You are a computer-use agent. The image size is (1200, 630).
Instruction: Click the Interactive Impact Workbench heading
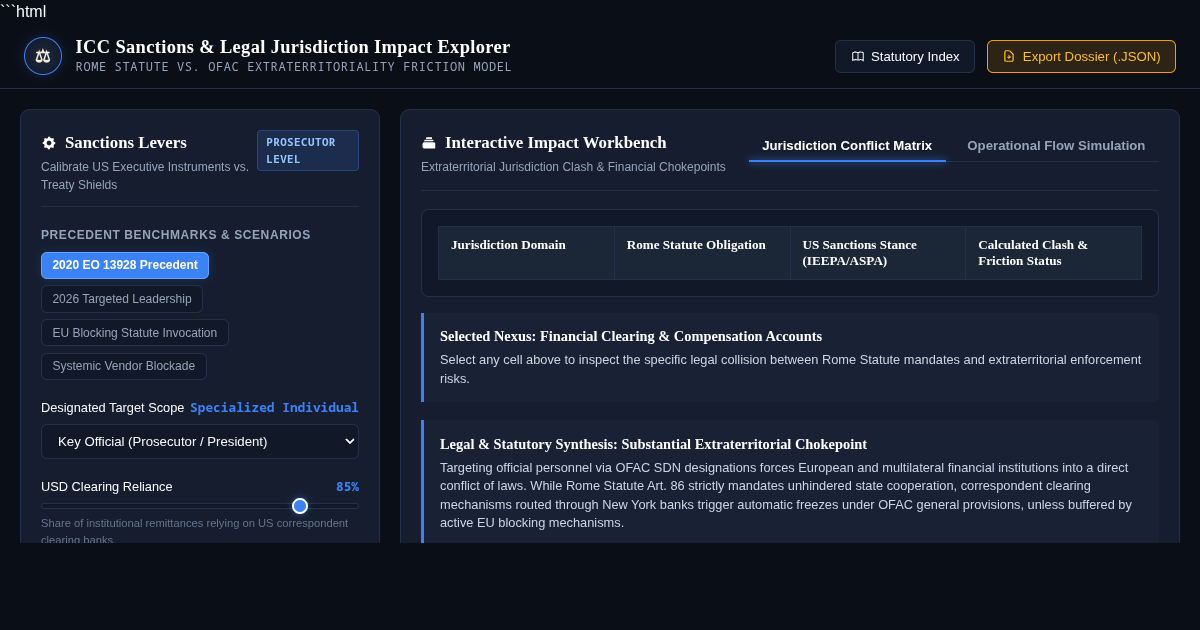556,143
